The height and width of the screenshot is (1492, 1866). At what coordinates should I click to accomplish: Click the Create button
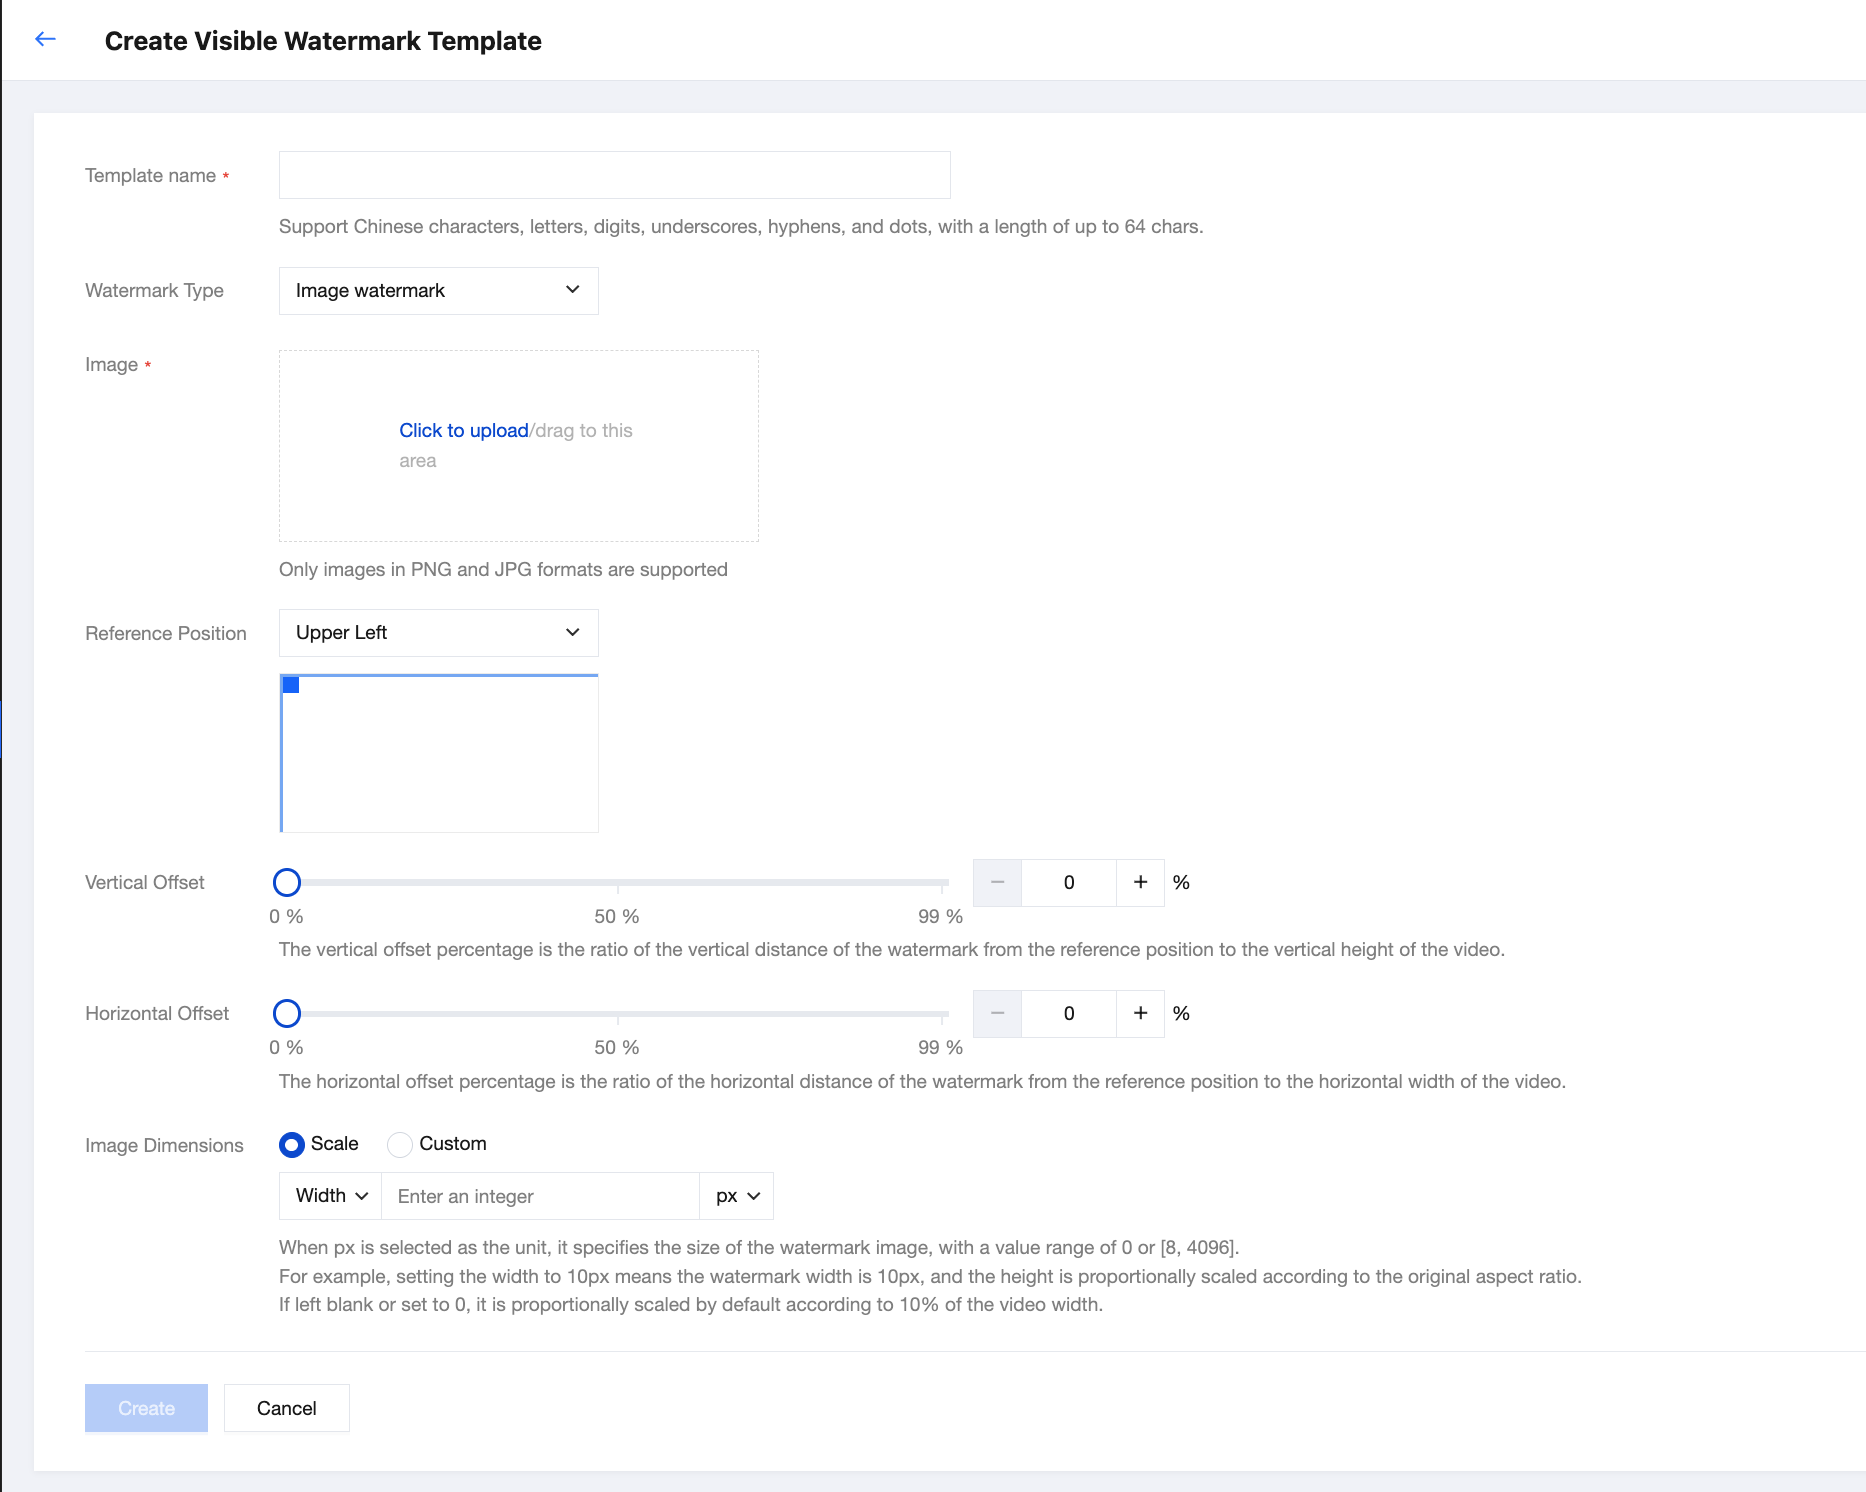(x=146, y=1408)
